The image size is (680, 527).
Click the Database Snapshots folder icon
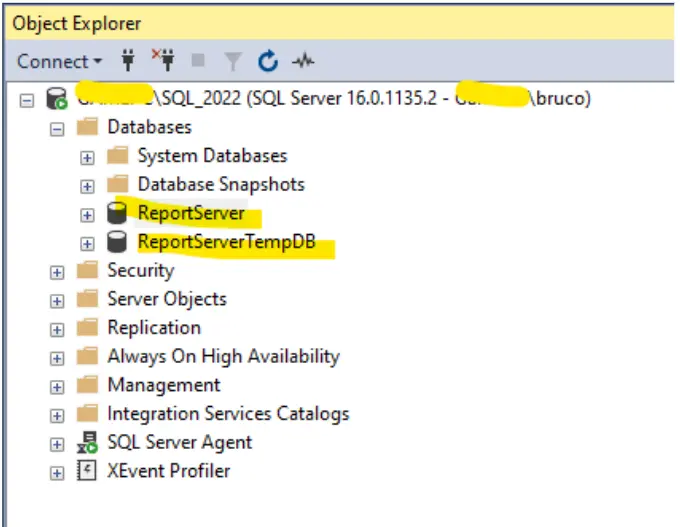click(118, 184)
